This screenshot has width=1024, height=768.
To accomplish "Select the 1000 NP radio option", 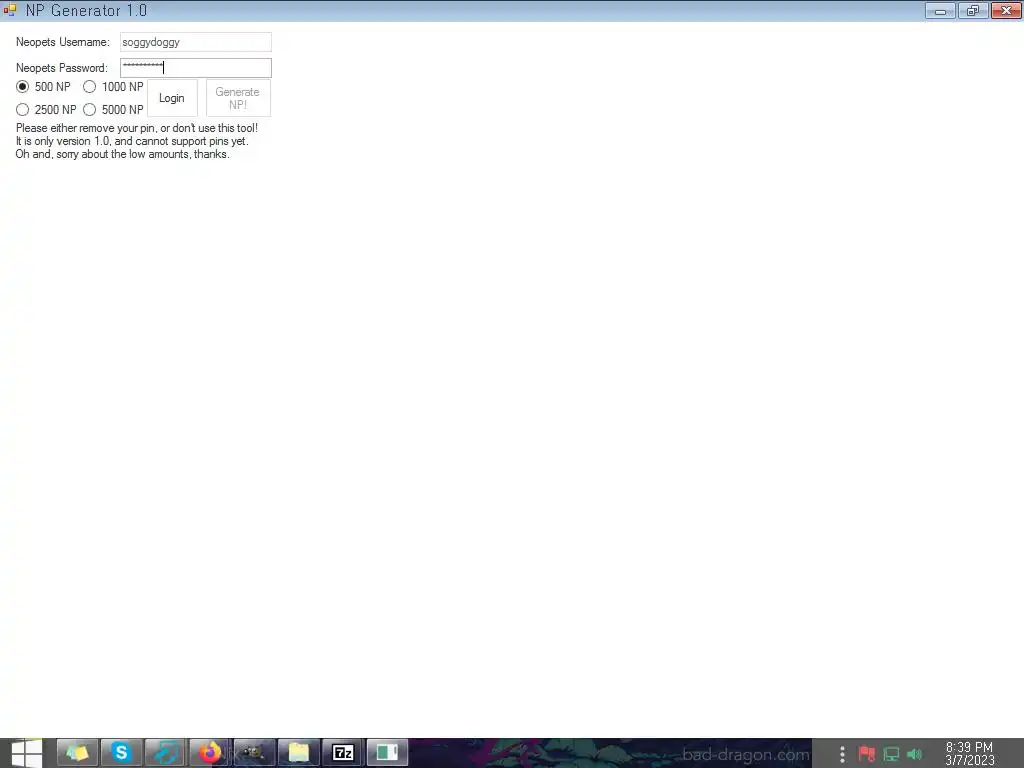I will tap(113, 87).
